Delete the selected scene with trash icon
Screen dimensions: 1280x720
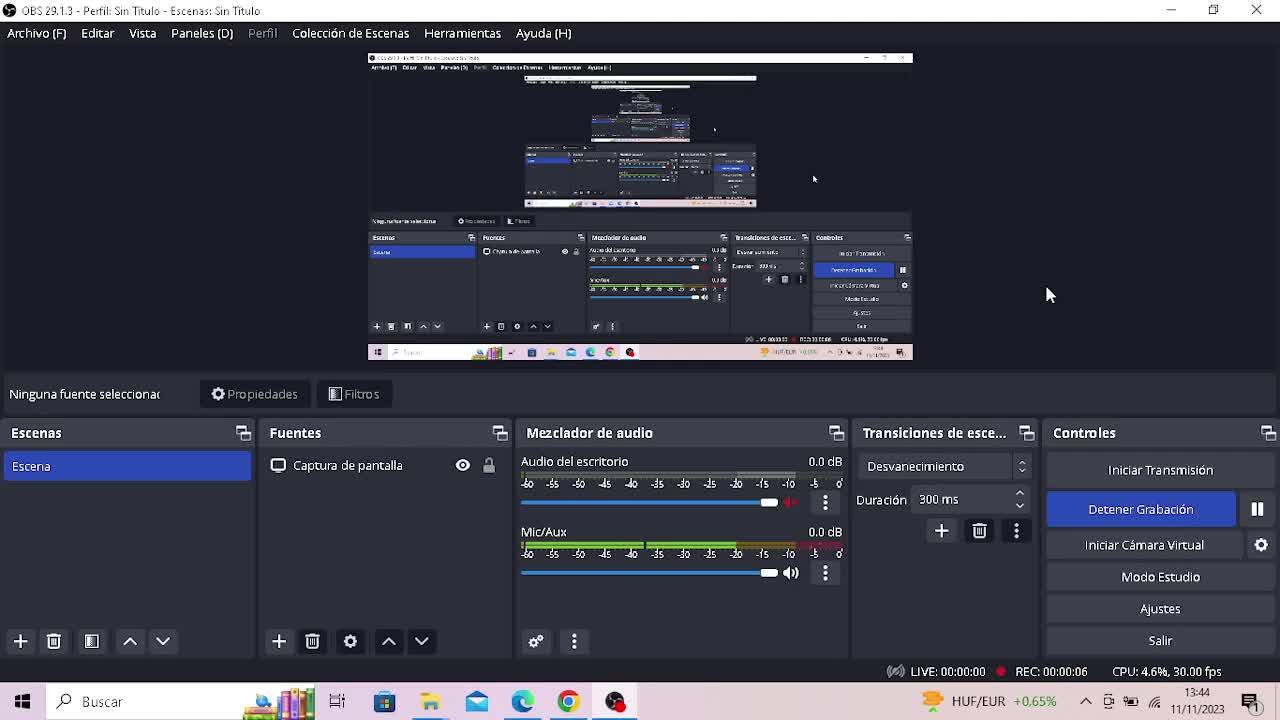pyautogui.click(x=54, y=641)
